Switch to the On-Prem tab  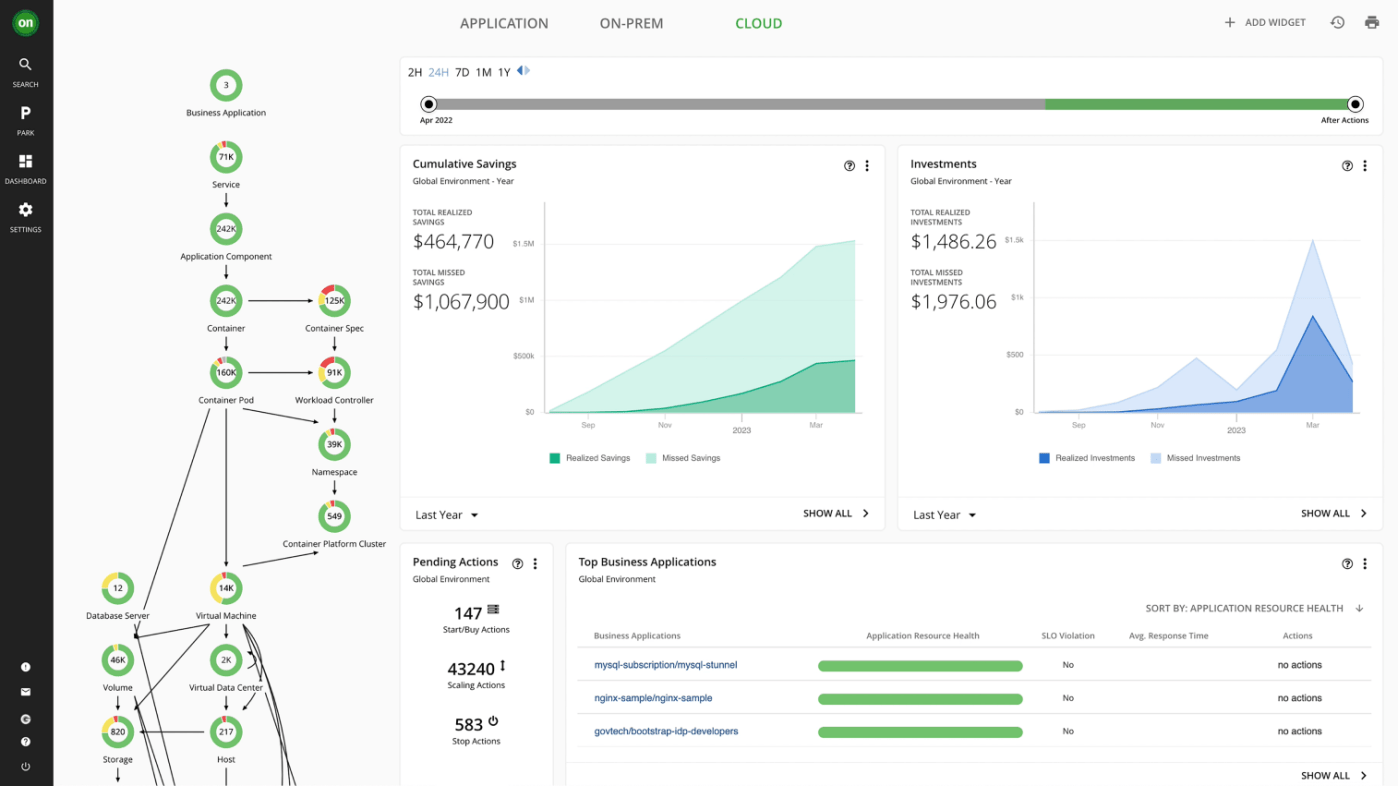631,23
